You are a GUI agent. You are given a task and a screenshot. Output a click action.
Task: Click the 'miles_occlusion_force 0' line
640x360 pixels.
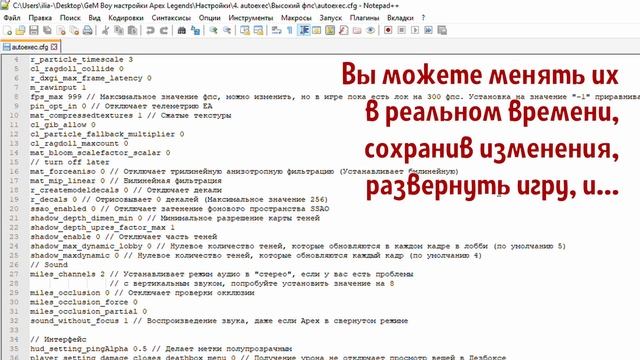pos(84,302)
